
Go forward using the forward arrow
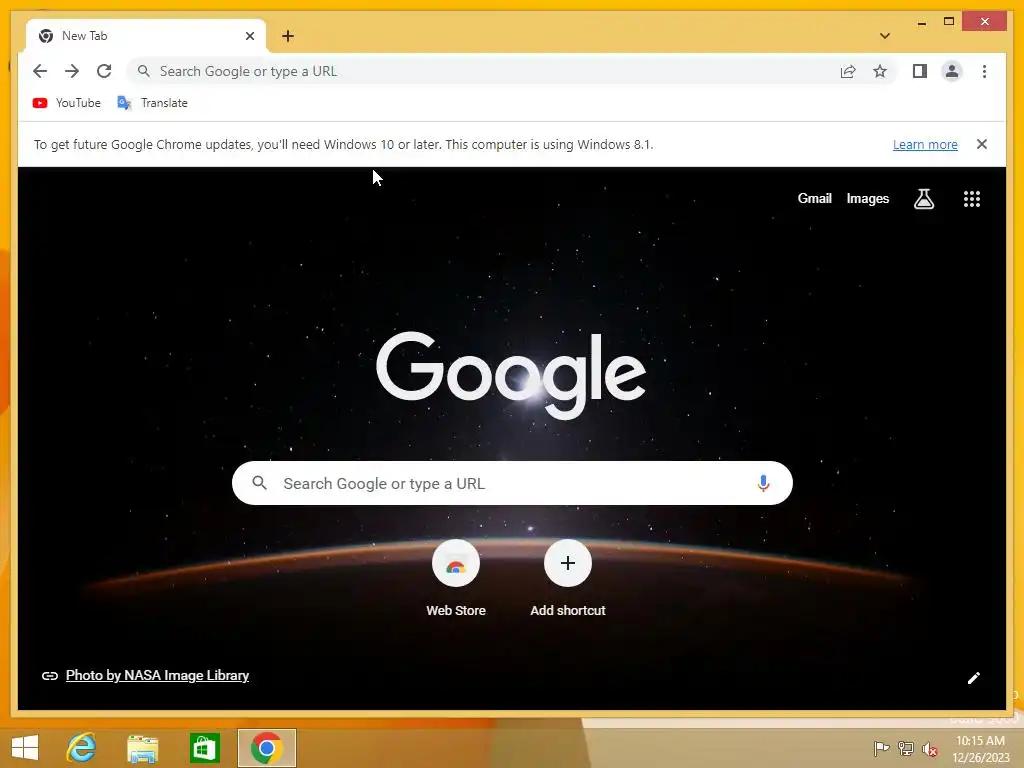click(72, 71)
